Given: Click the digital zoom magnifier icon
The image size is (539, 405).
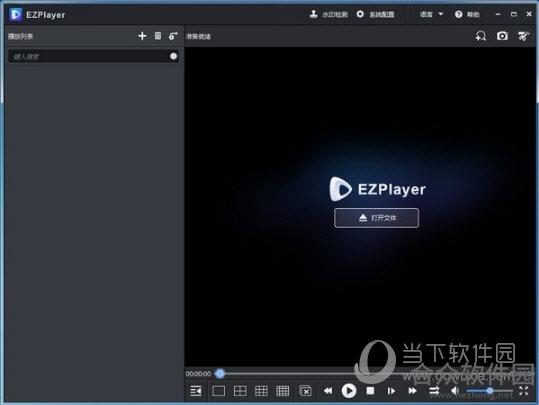Looking at the screenshot, I should click(x=481, y=36).
